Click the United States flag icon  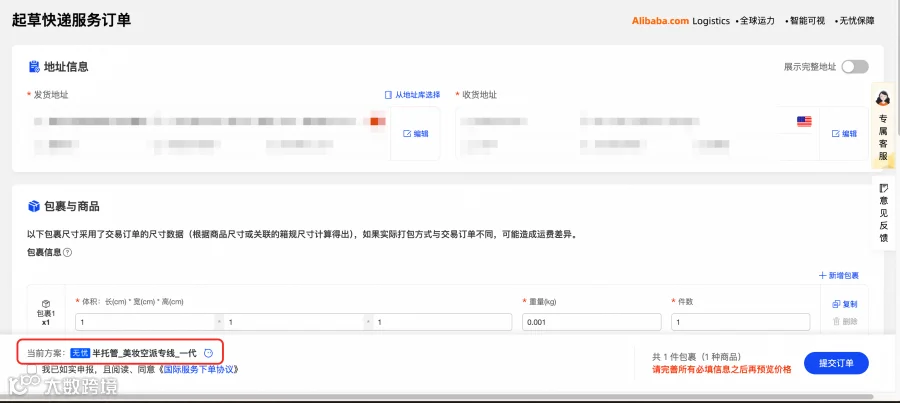[x=804, y=121]
